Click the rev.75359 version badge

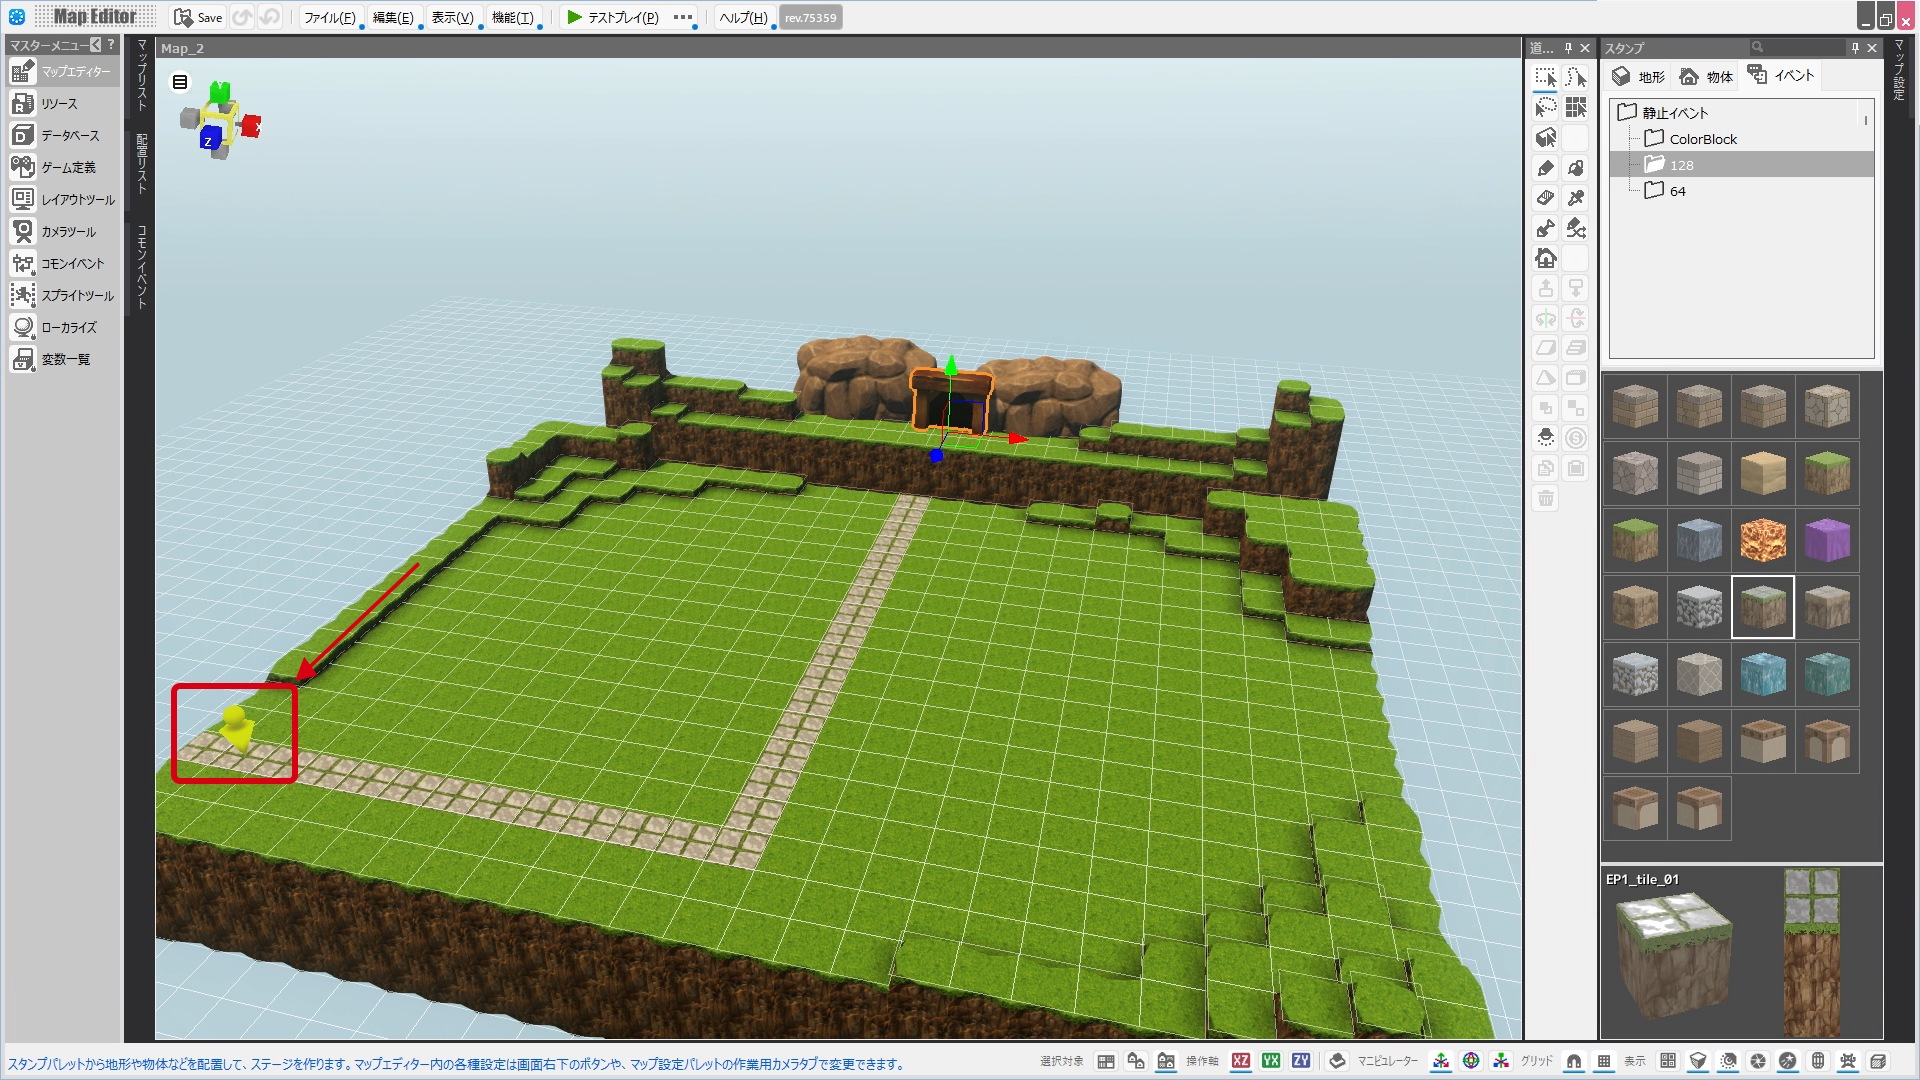tap(811, 17)
